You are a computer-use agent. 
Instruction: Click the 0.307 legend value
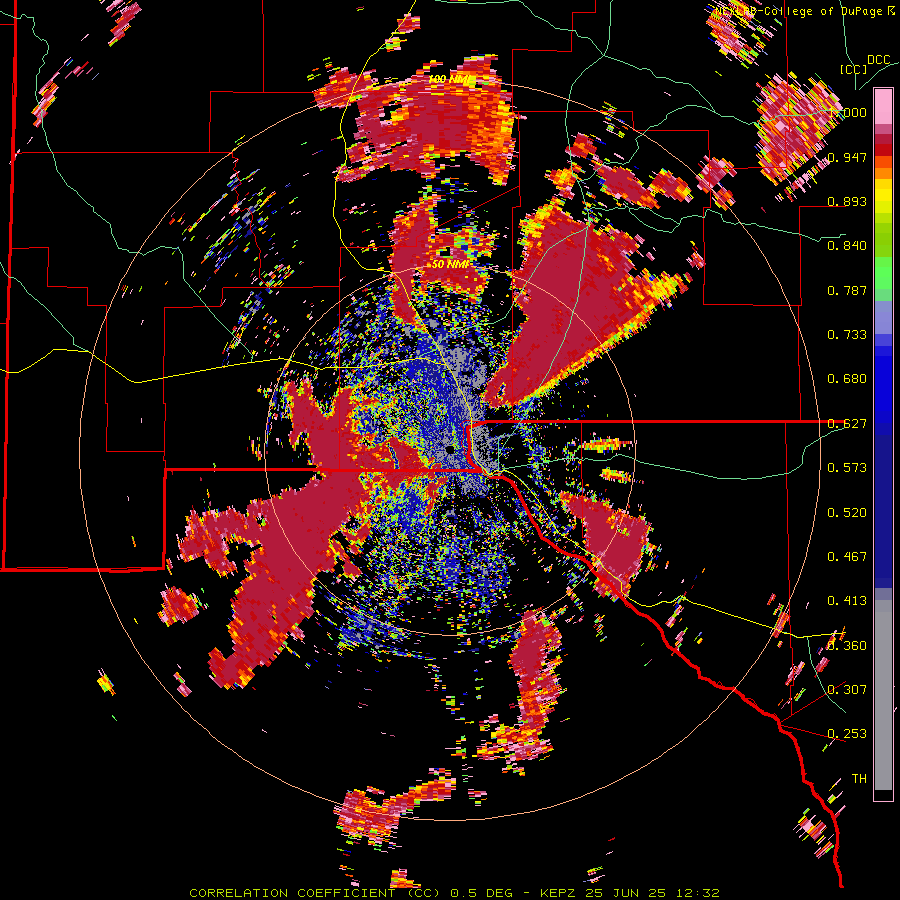(x=847, y=690)
